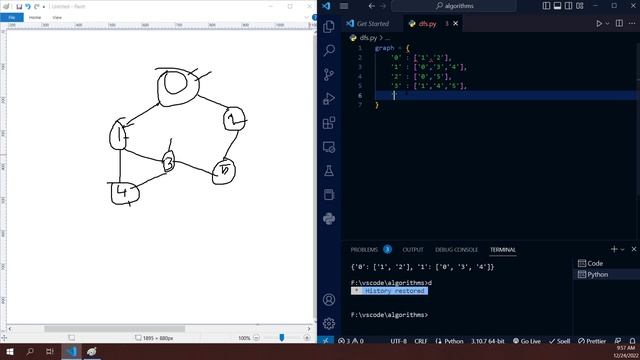Image resolution: width=640 pixels, height=360 pixels.
Task: Open the VS Code hamburger menu
Action: click(344, 6)
